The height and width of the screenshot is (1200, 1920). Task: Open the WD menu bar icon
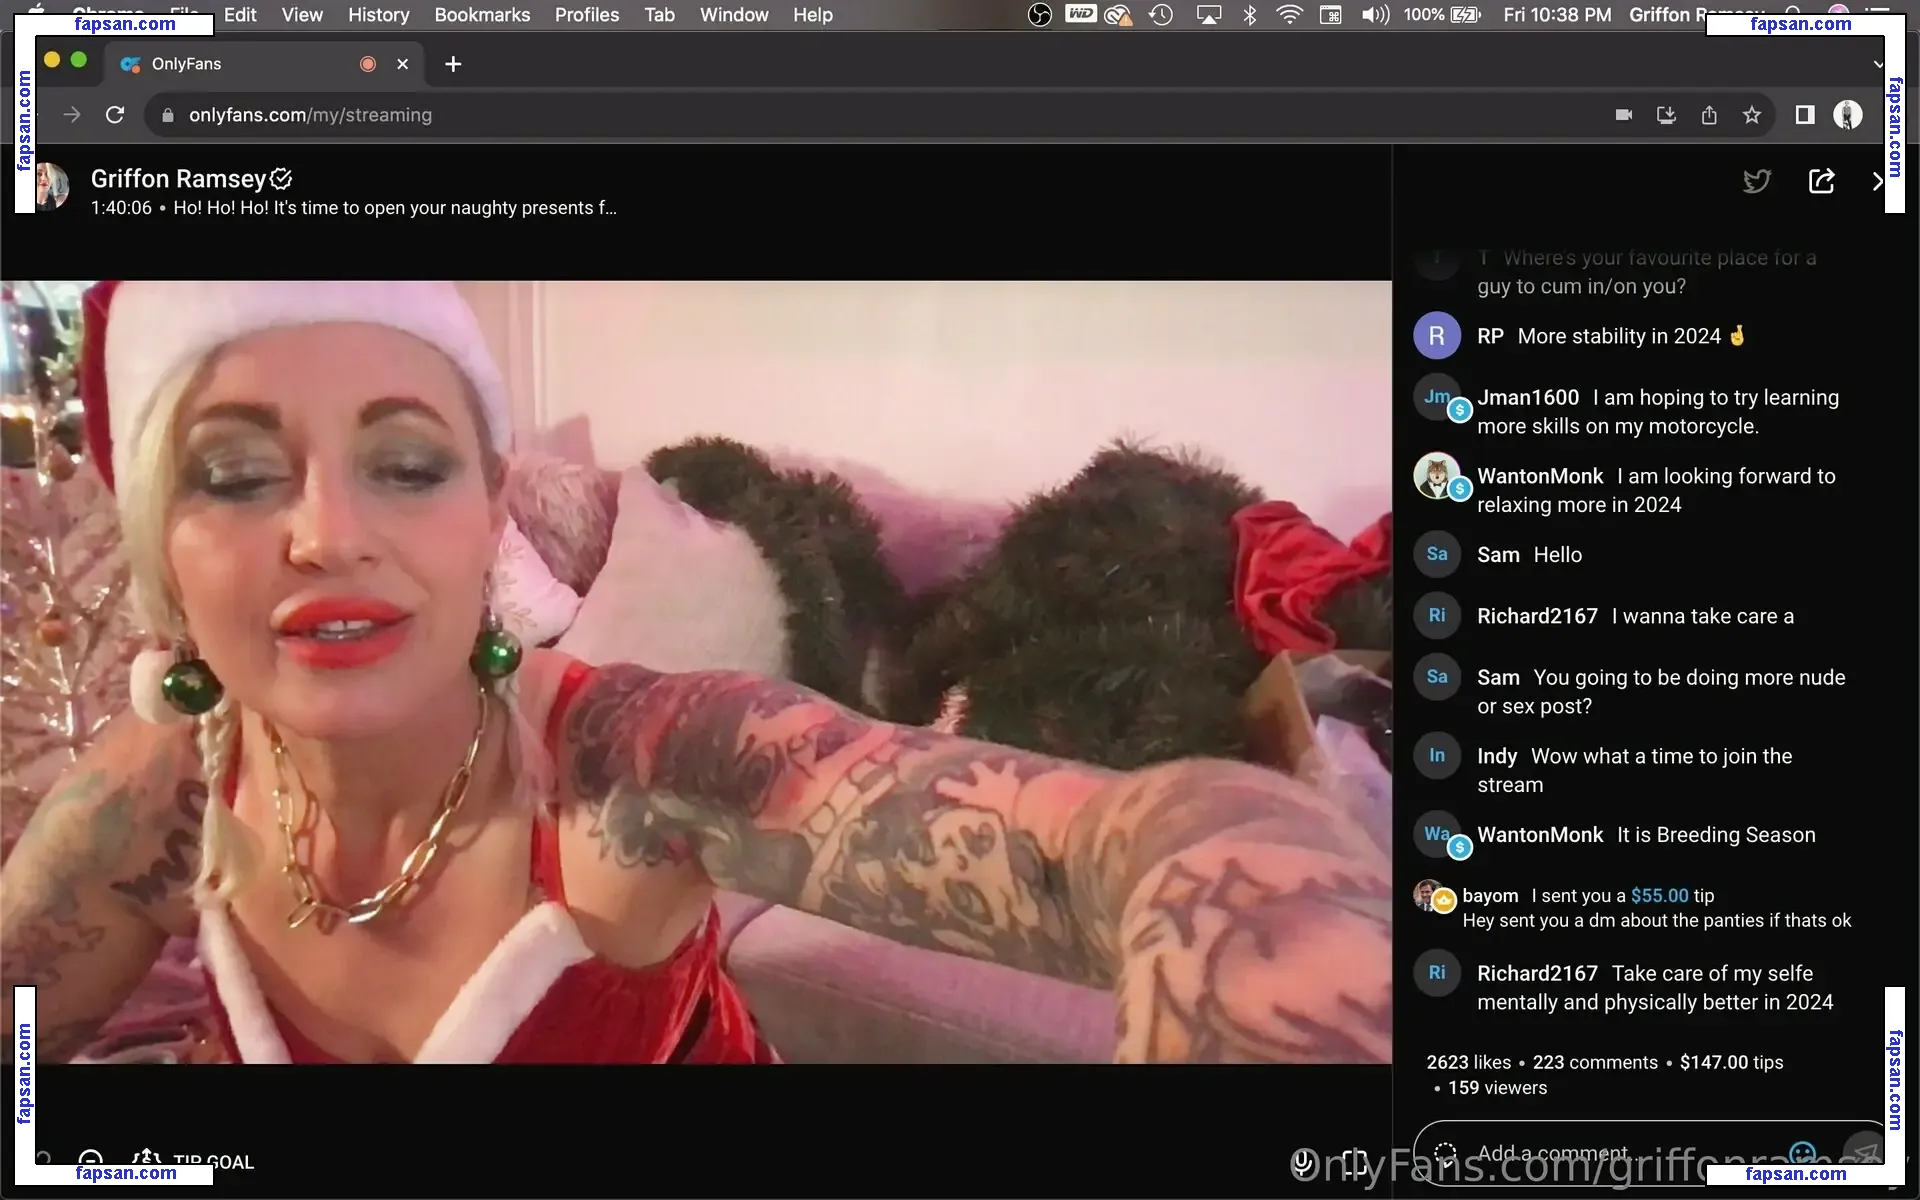coord(1080,14)
